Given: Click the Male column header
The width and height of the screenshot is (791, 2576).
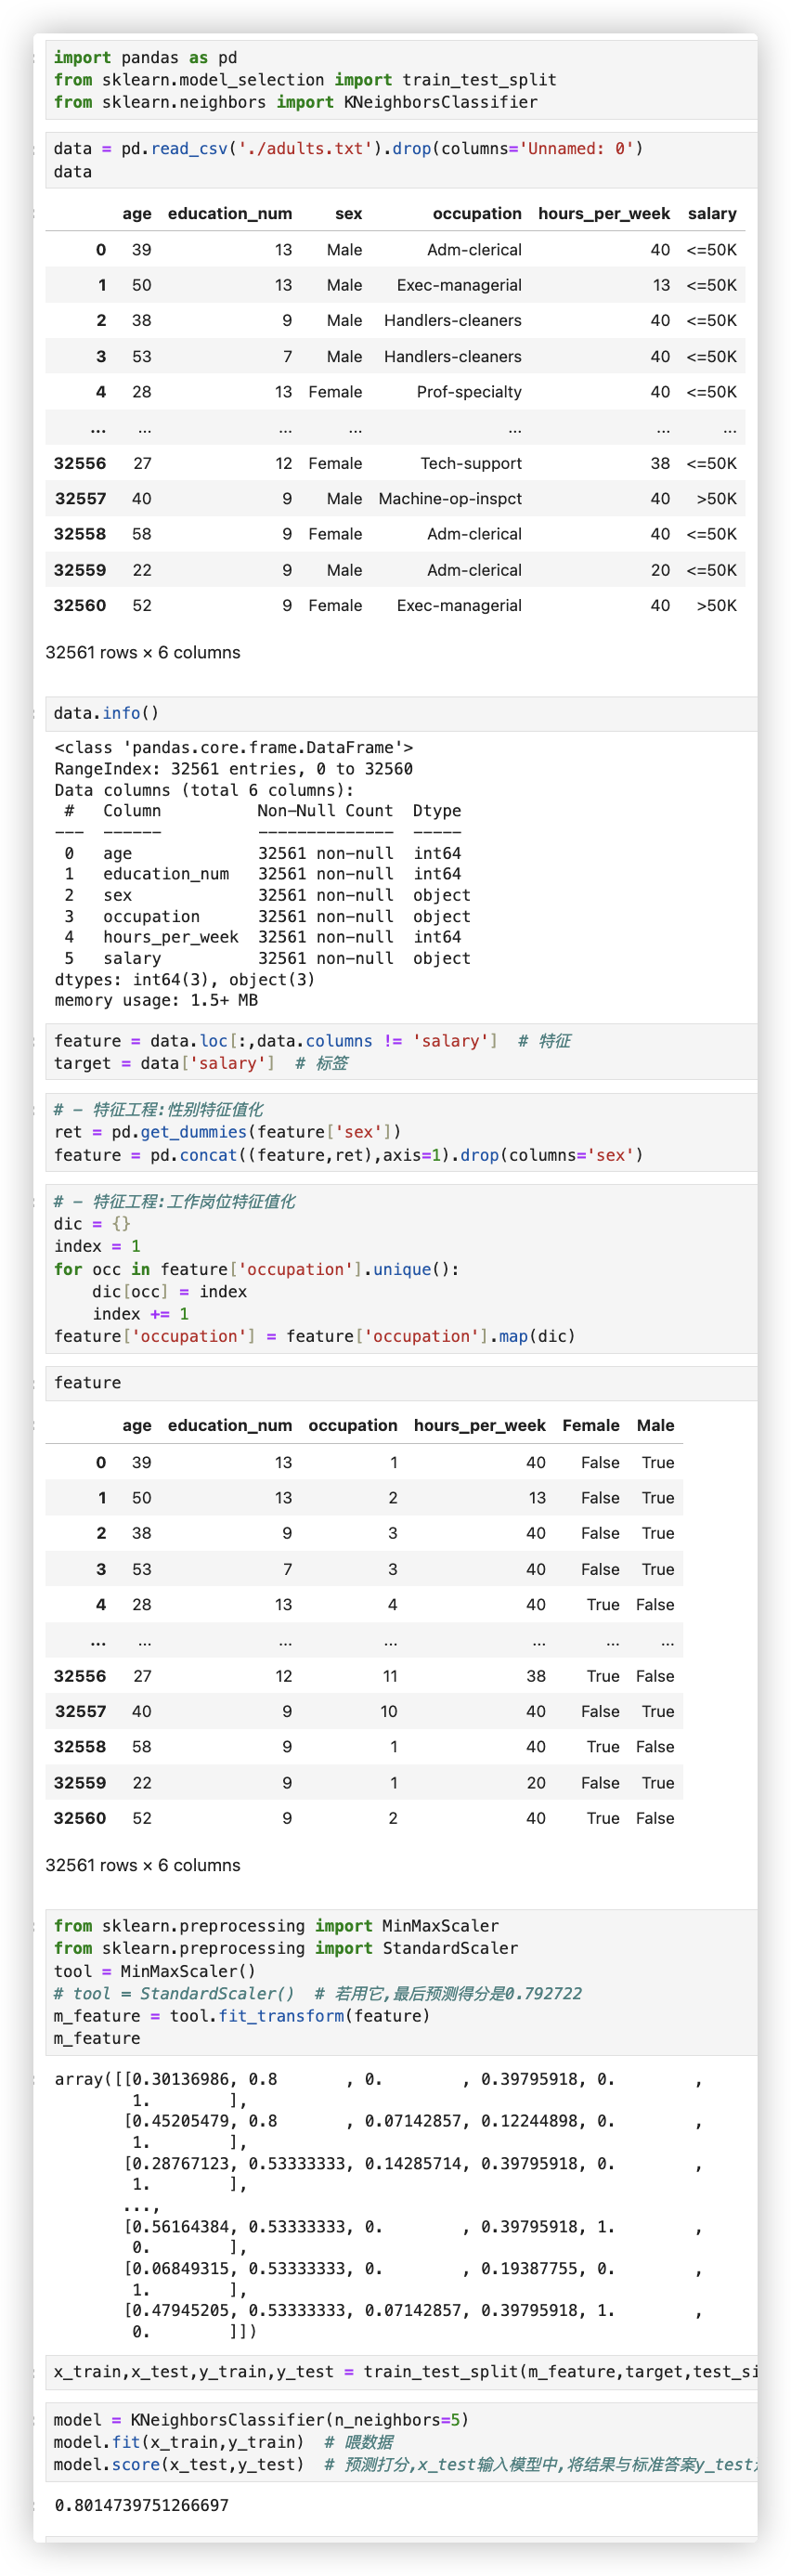Looking at the screenshot, I should [655, 1426].
